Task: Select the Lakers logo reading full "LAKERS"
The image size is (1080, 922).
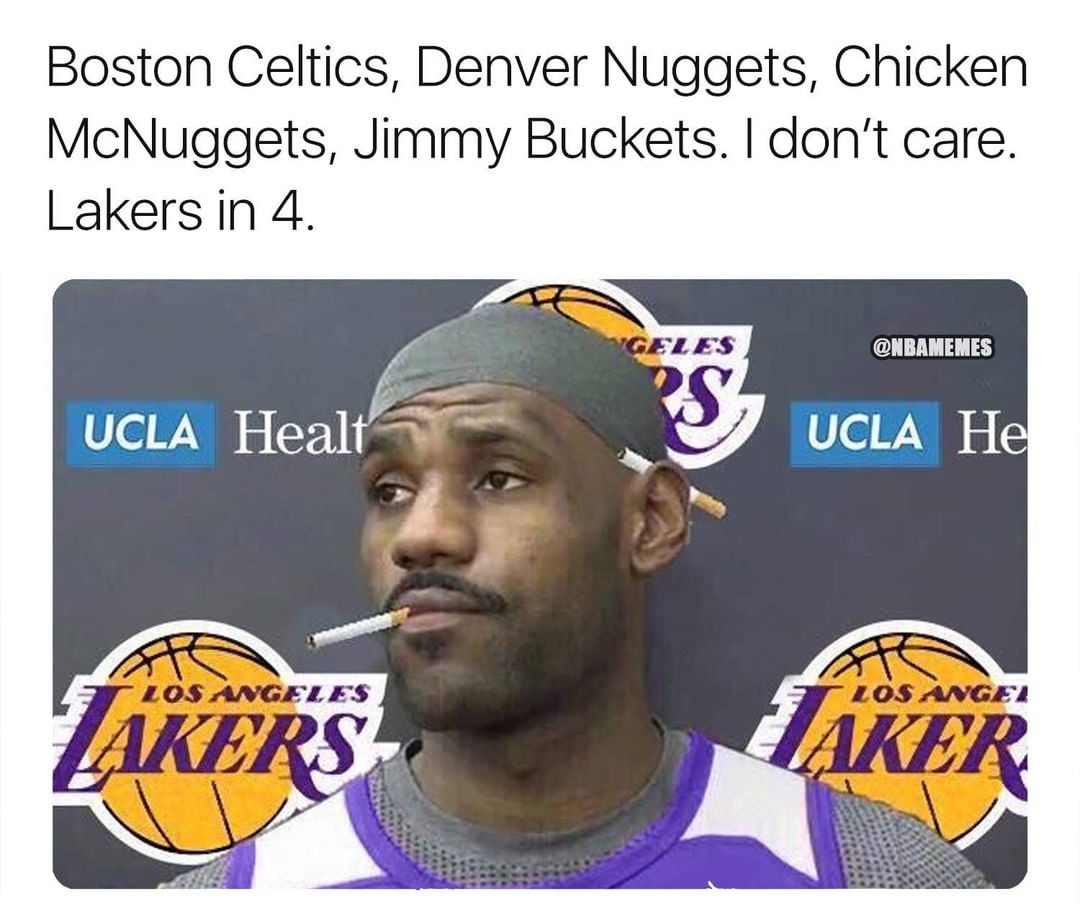Action: (x=214, y=737)
